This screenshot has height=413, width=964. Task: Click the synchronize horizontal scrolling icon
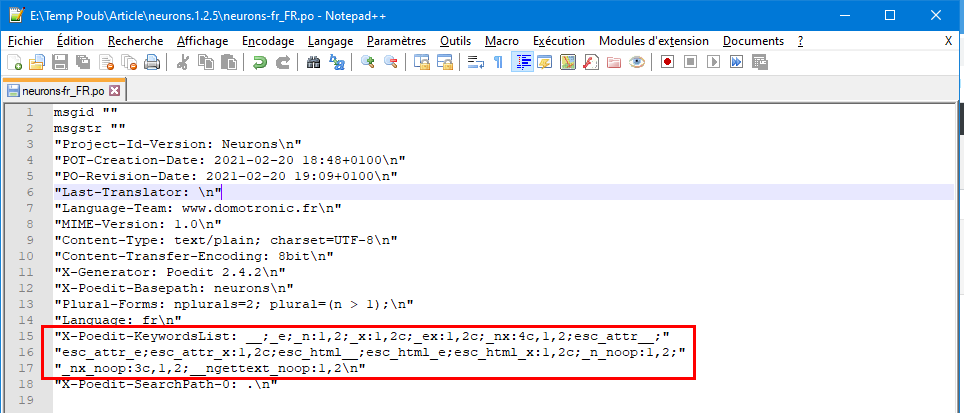tap(444, 62)
